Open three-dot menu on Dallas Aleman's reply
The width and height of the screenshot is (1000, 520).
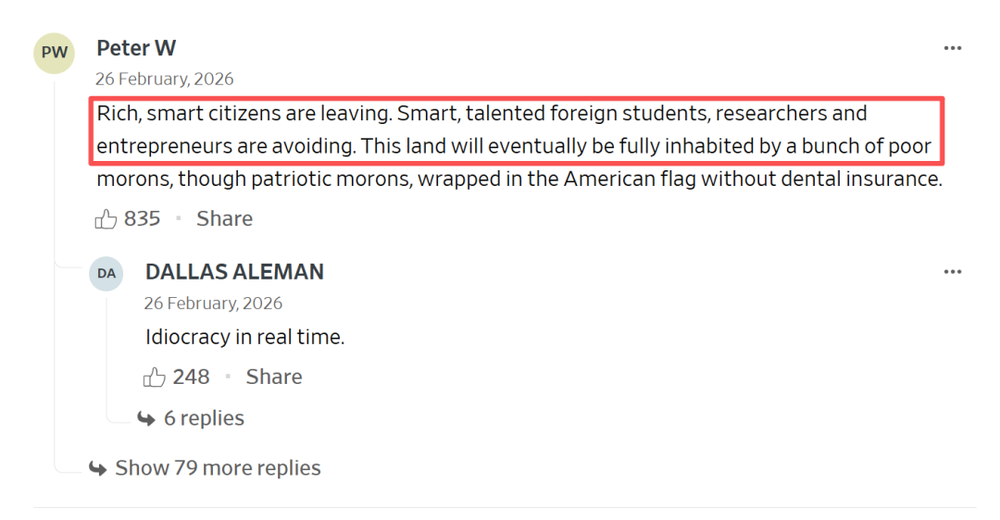coord(952,272)
